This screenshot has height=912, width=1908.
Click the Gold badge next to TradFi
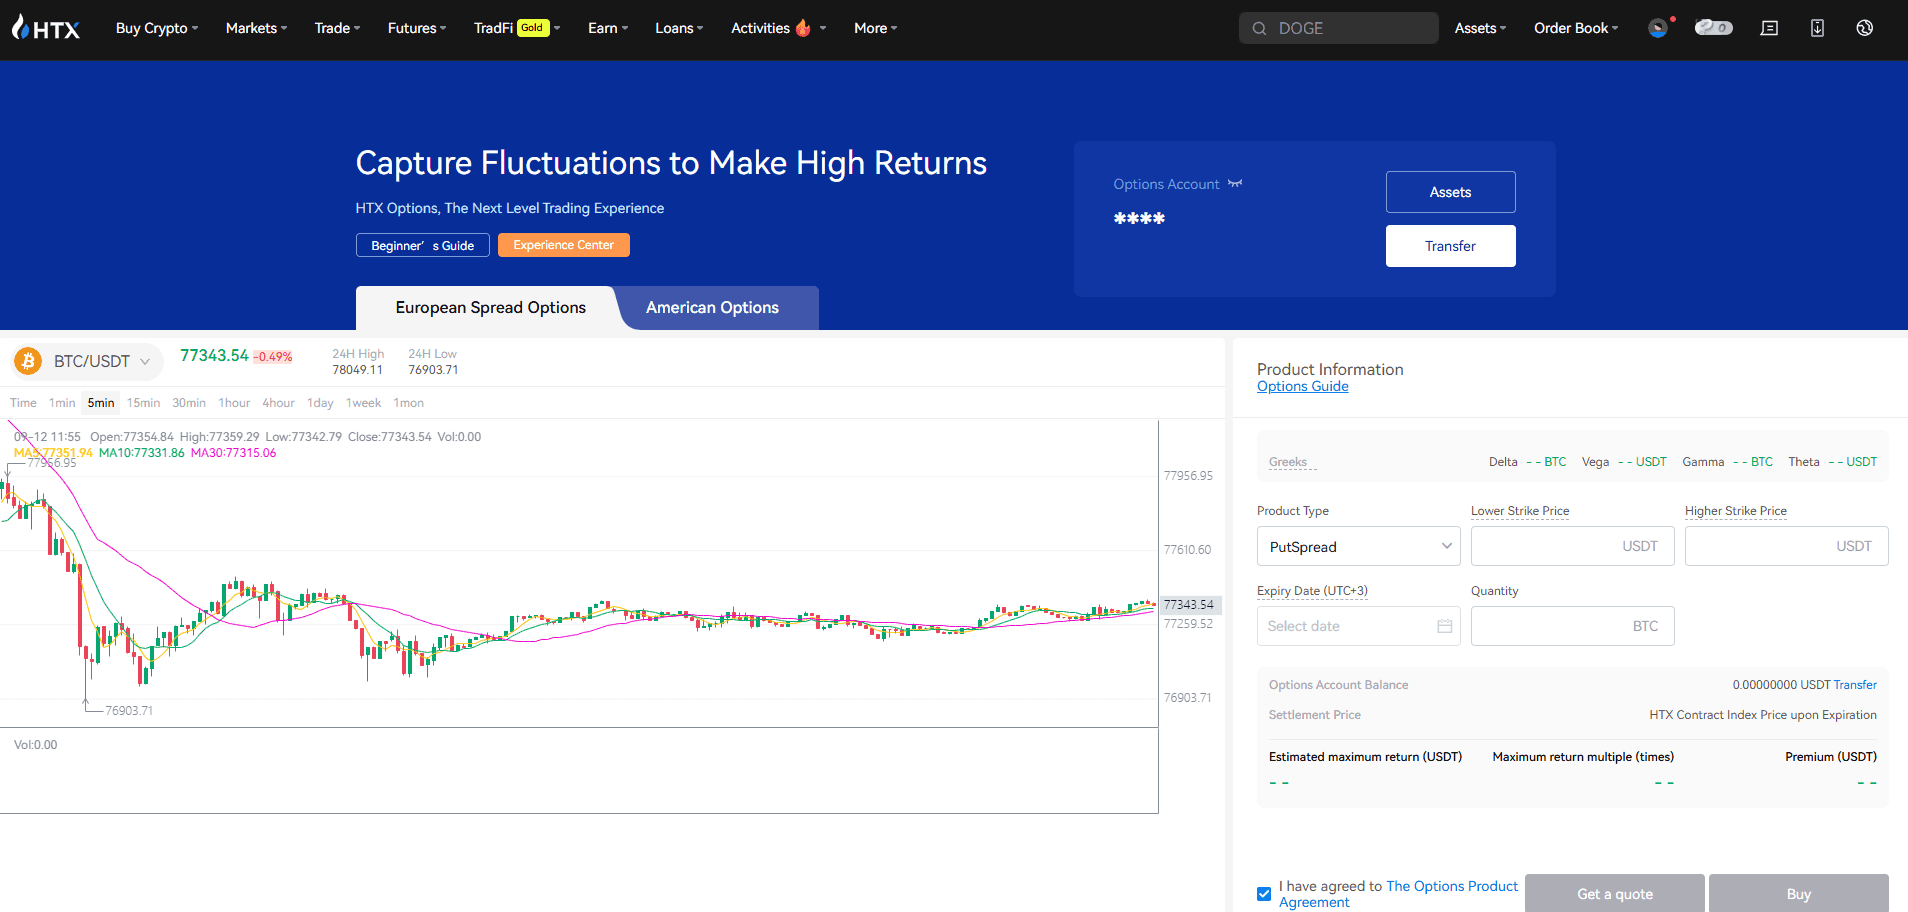533,28
